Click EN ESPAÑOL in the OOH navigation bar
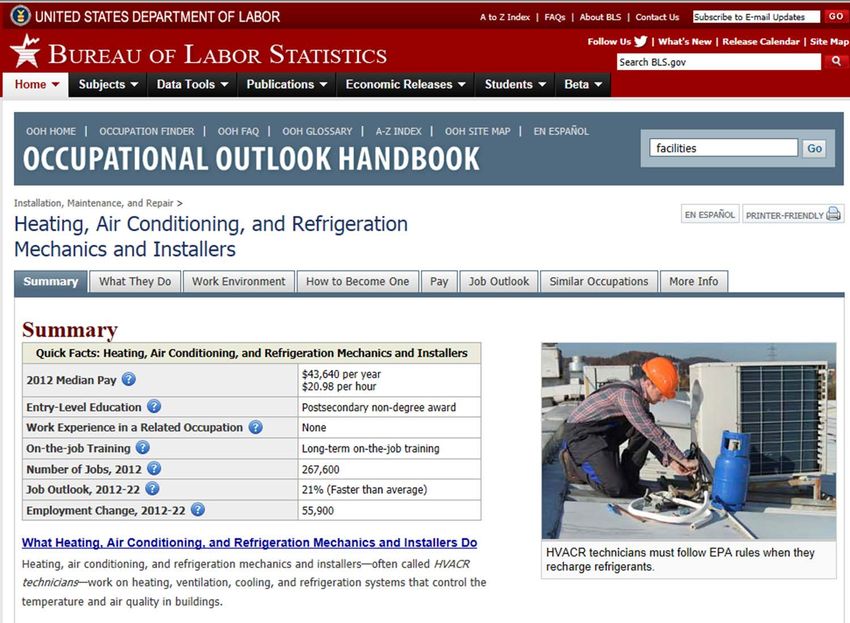850x623 pixels. point(561,131)
